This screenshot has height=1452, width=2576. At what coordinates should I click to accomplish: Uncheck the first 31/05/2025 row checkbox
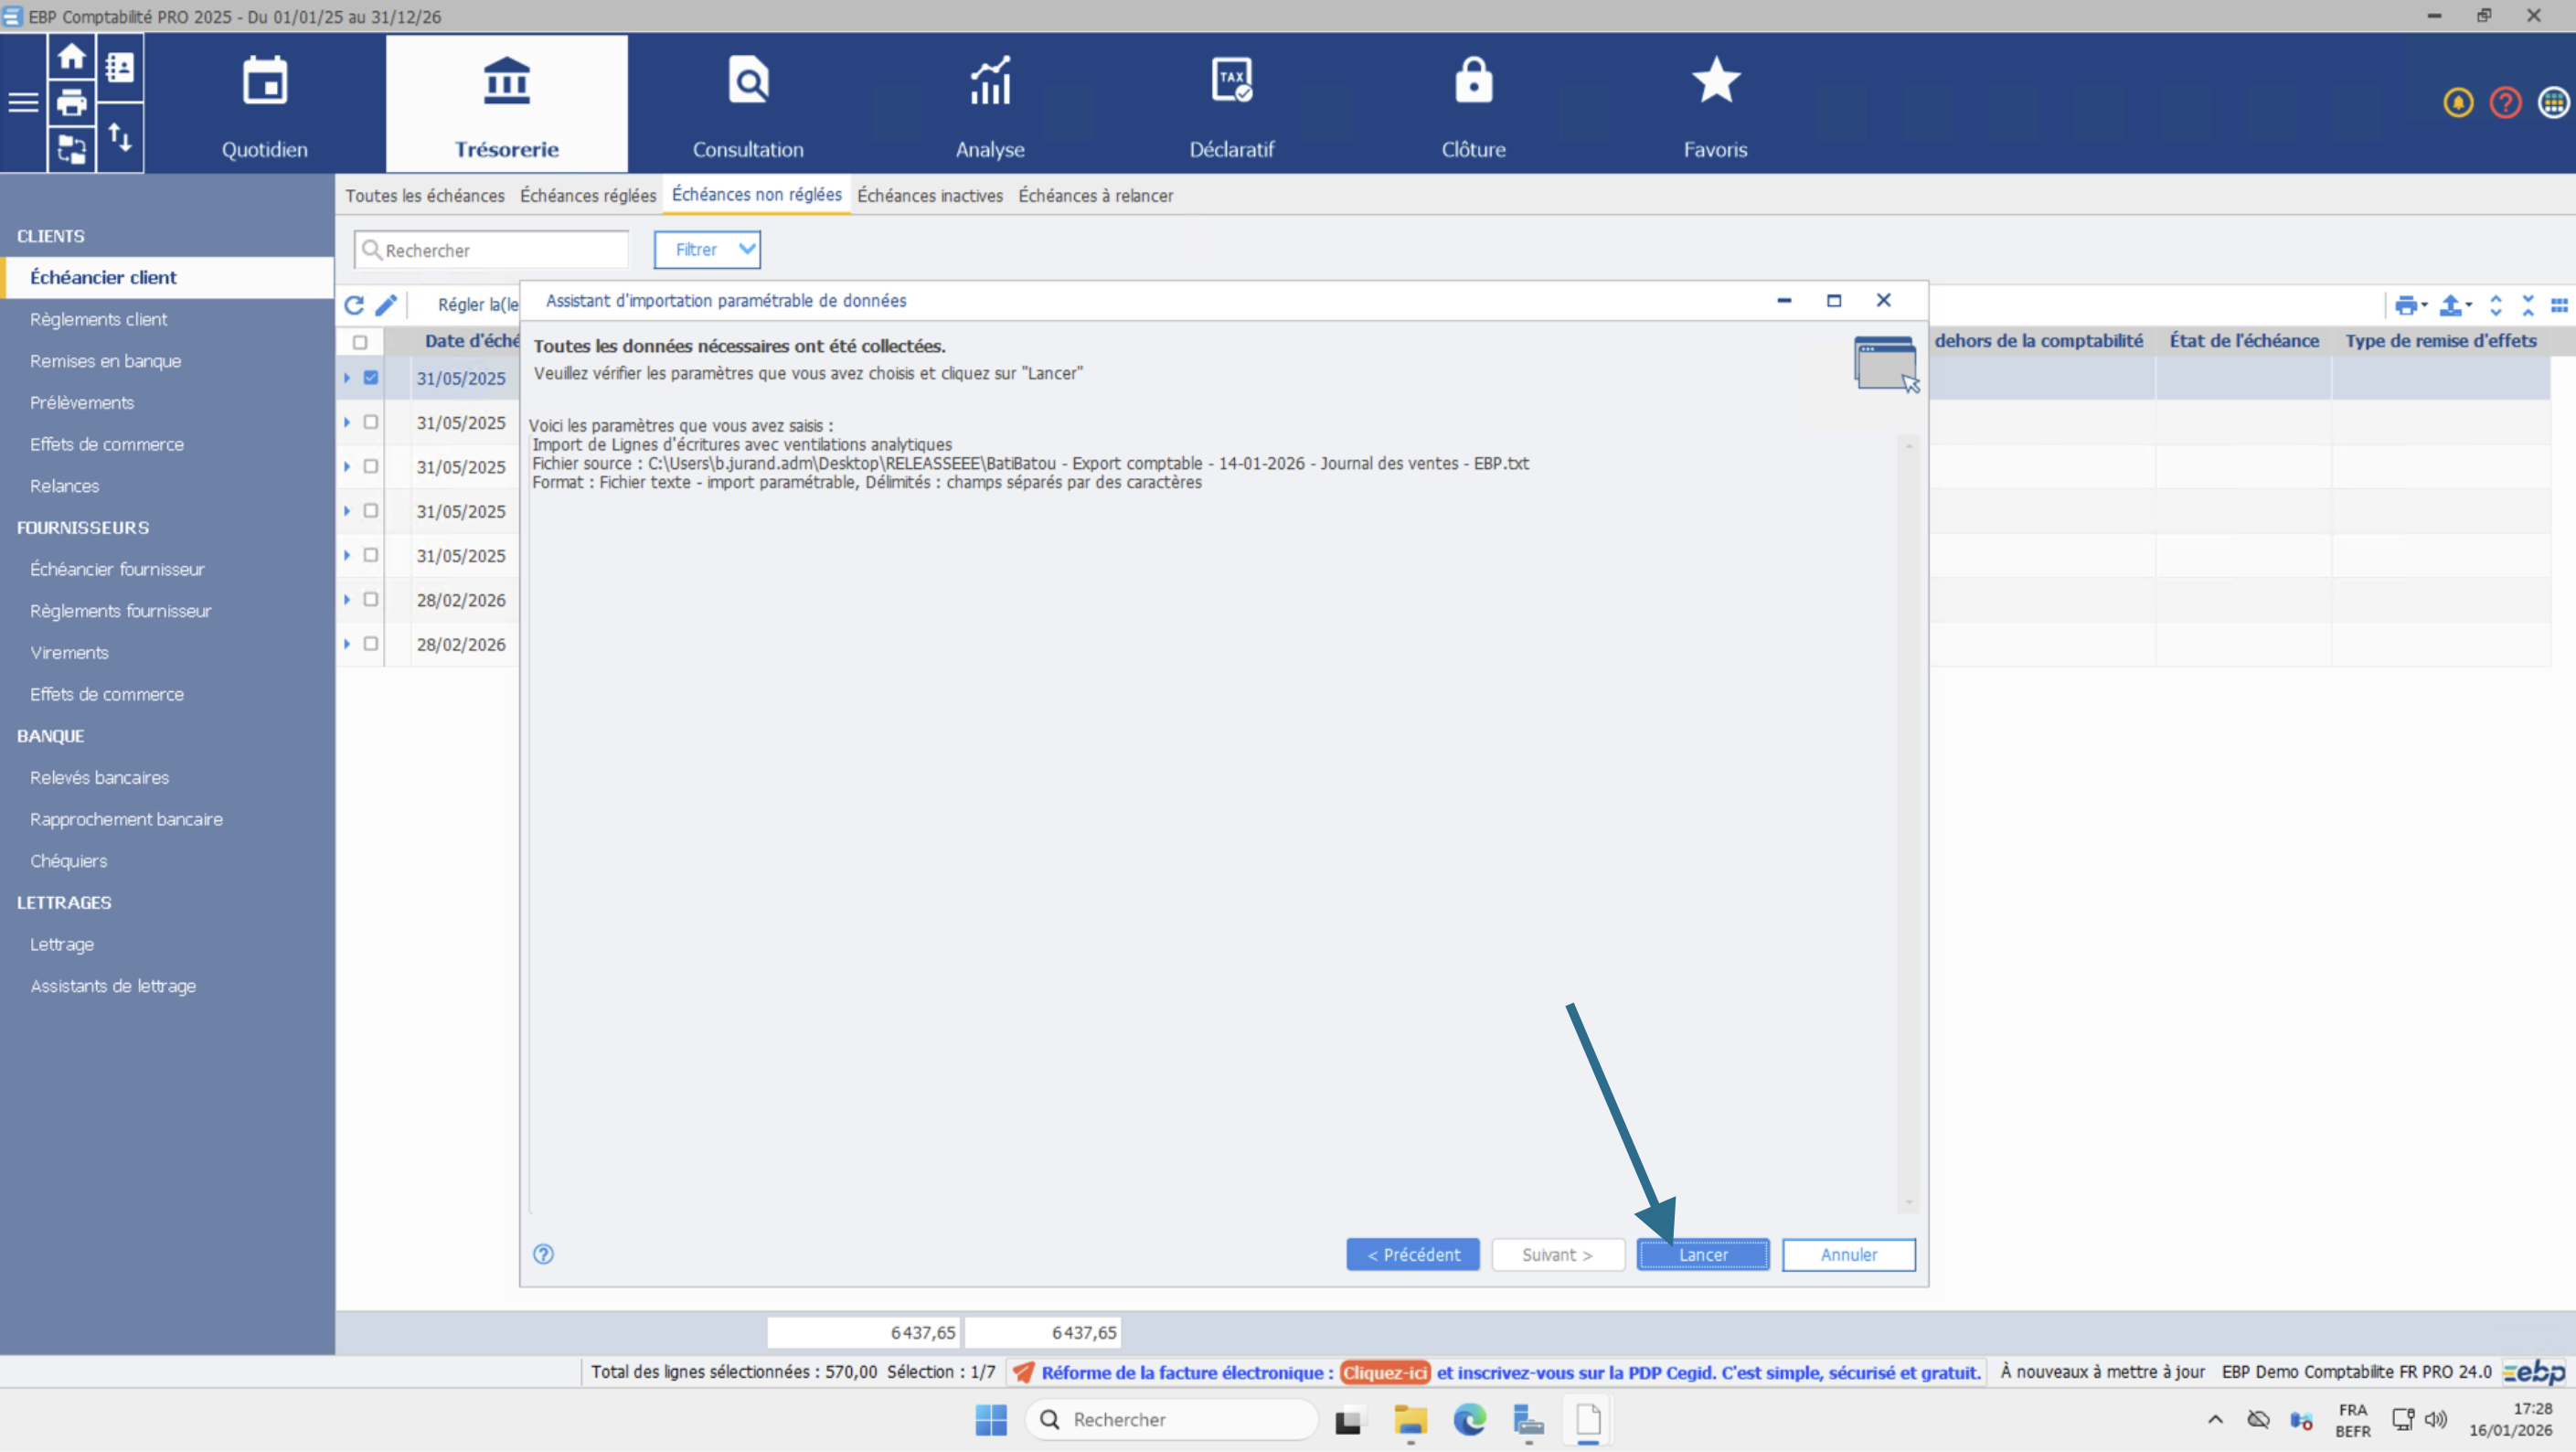pos(371,378)
